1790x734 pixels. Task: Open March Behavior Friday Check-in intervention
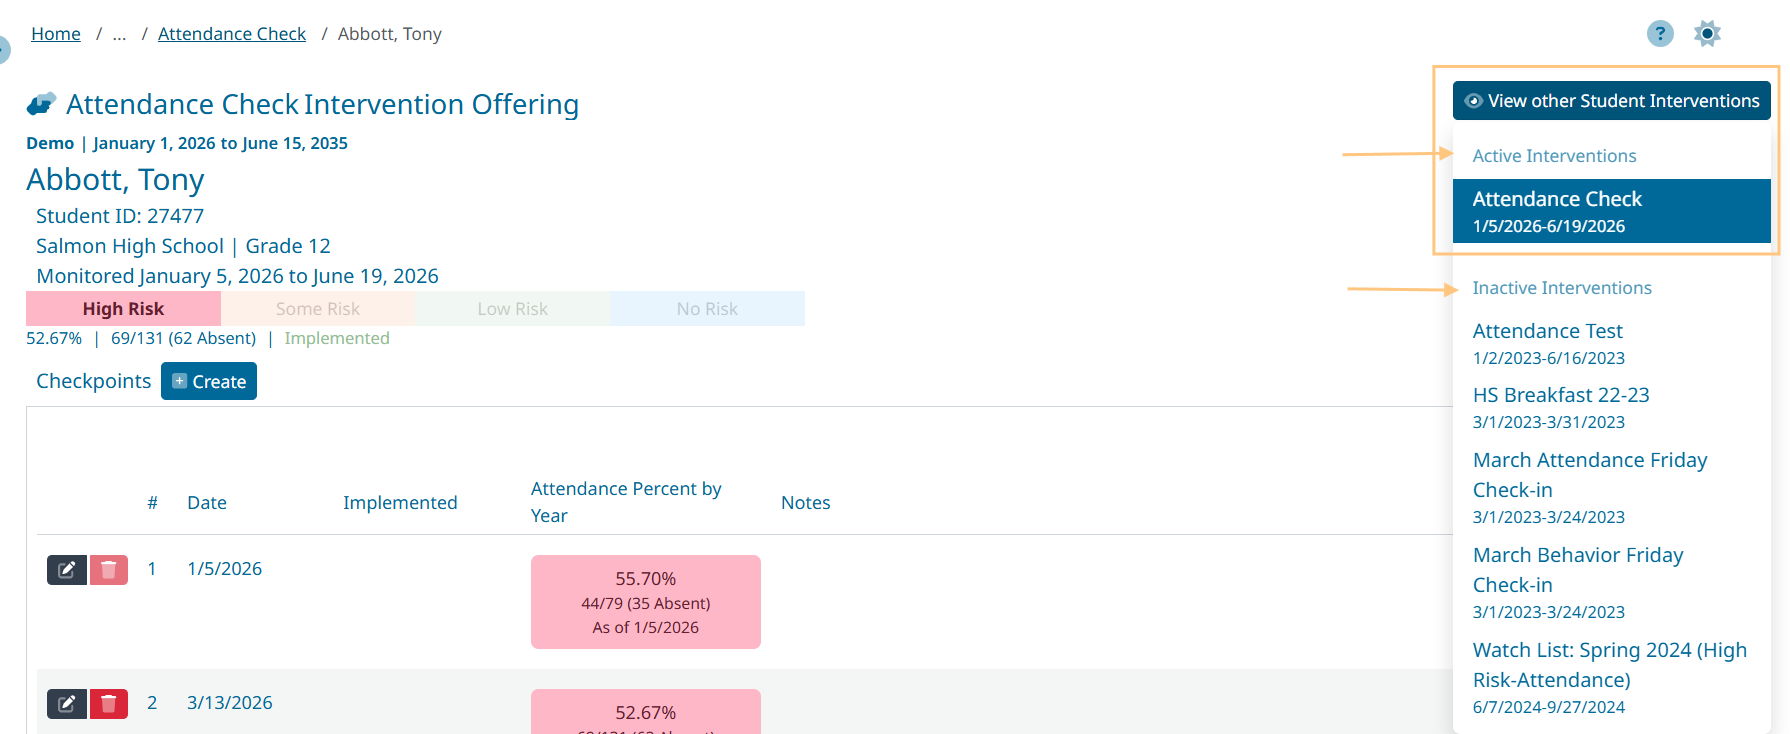1577,581
